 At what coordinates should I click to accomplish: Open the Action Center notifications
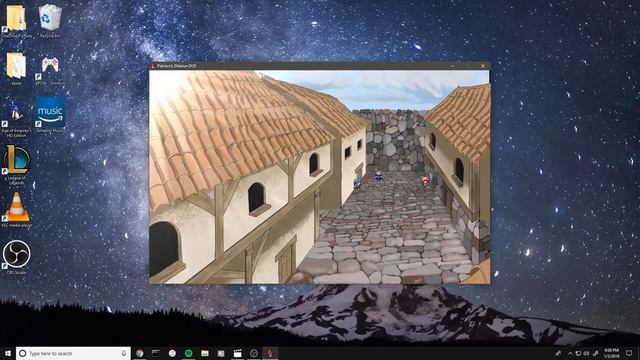pos(629,353)
